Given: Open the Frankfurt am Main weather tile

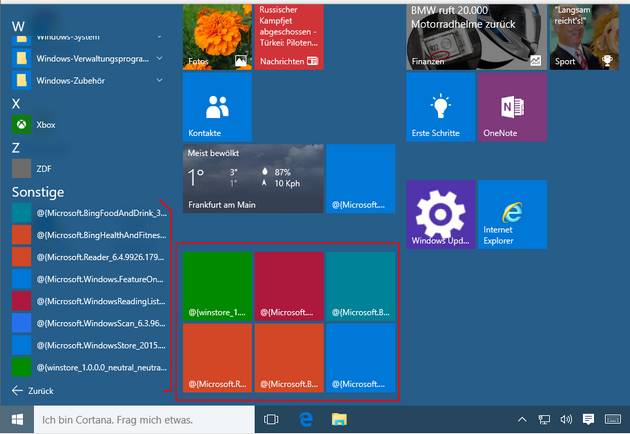Looking at the screenshot, I should coord(253,178).
